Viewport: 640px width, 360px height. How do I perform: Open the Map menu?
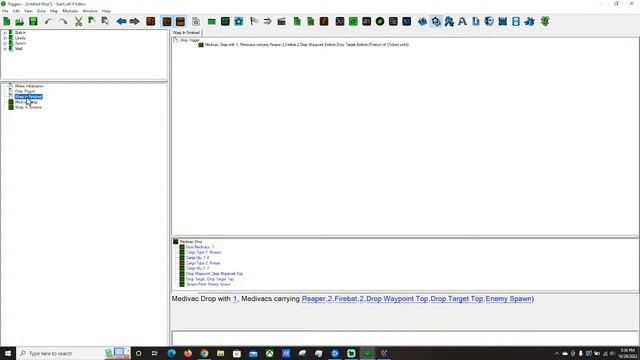tap(54, 11)
